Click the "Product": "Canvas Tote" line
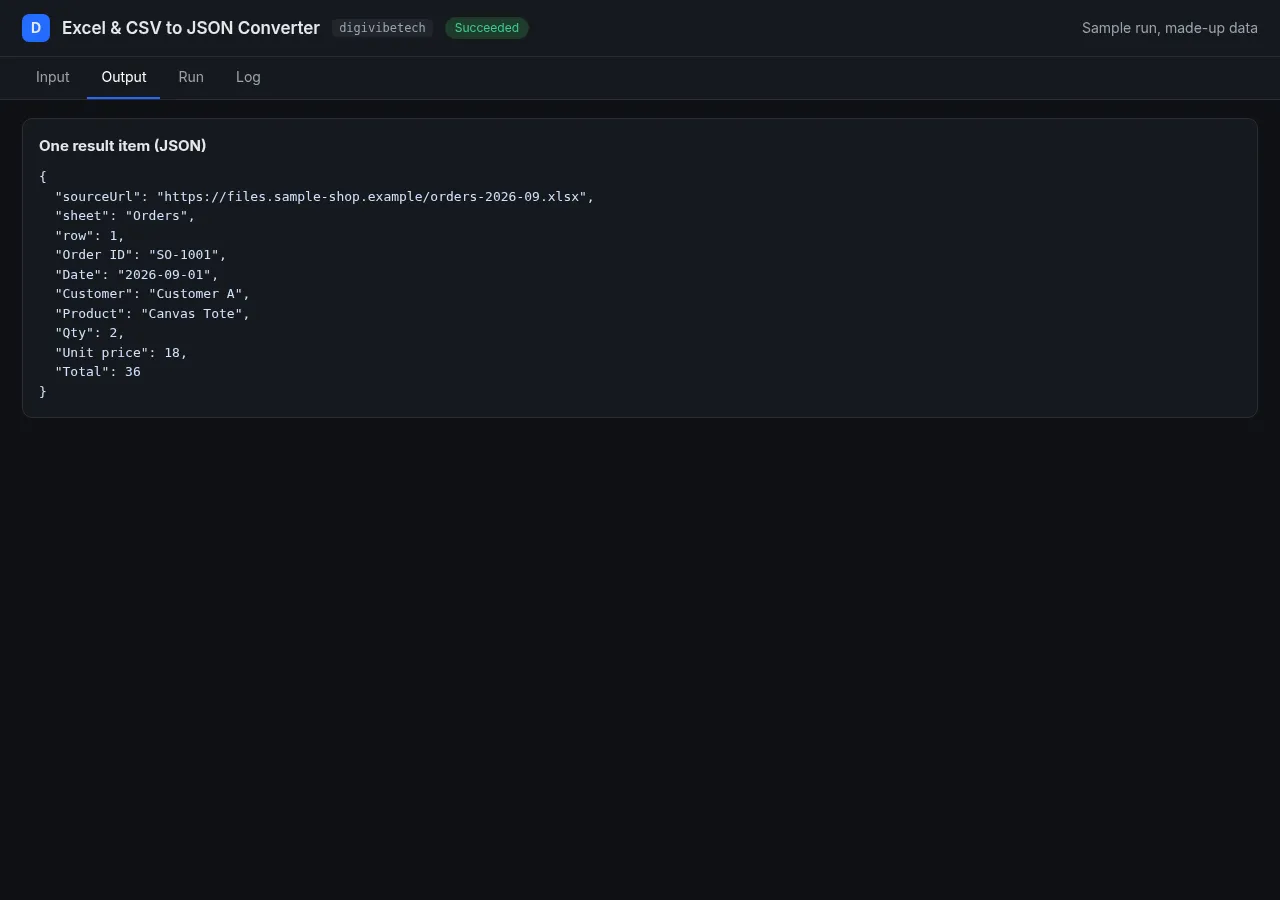1280x900 pixels. (152, 313)
